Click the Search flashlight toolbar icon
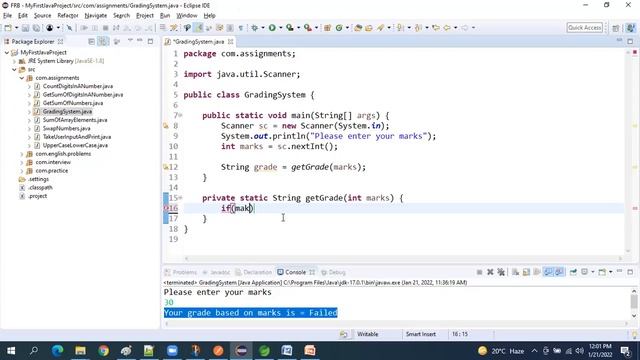 381,28
